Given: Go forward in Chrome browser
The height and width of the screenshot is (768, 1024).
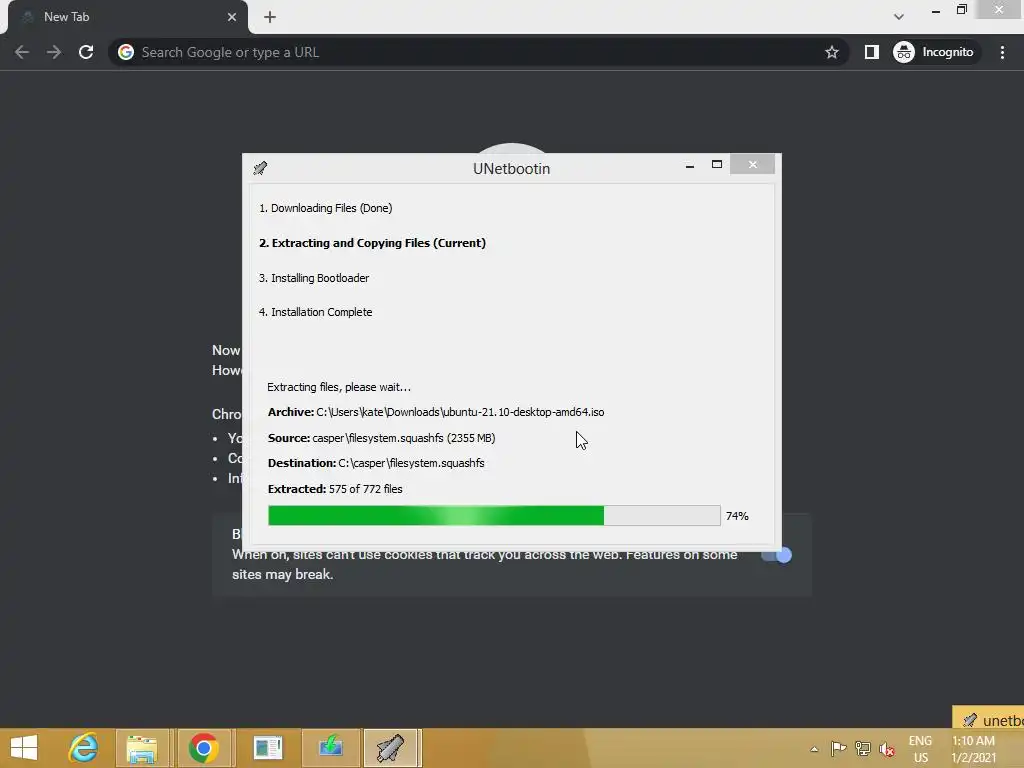Looking at the screenshot, I should [x=54, y=52].
